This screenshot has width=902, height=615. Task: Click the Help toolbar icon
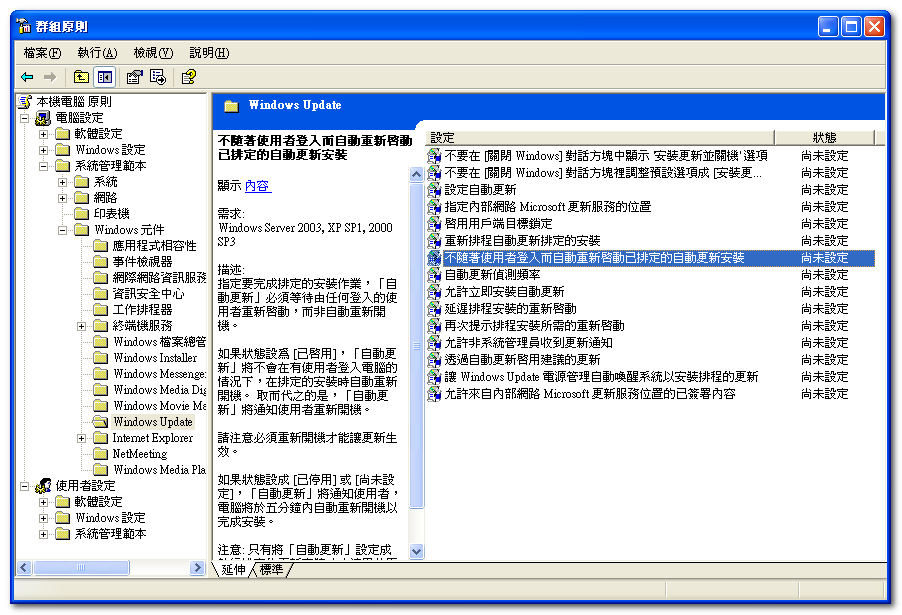tap(189, 77)
